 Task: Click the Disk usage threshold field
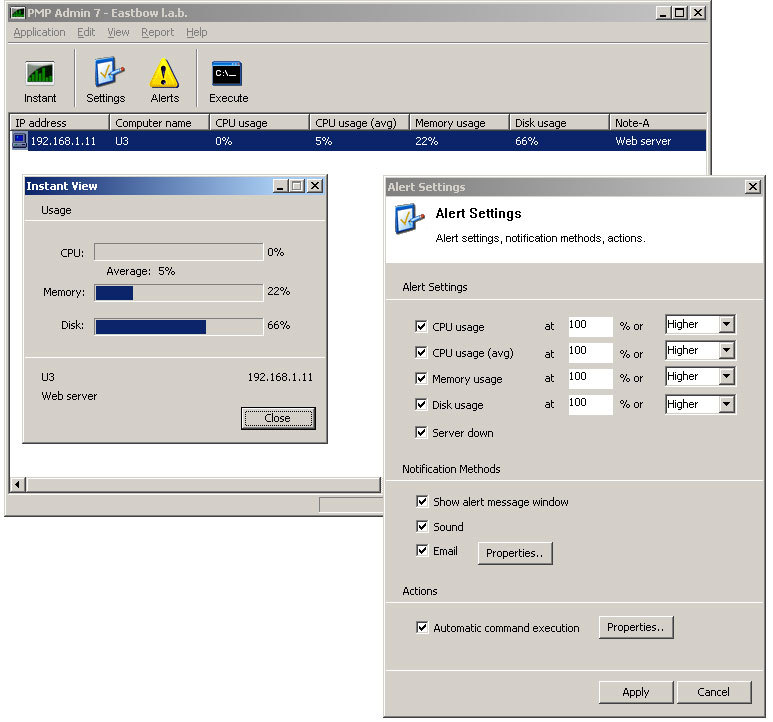point(590,404)
